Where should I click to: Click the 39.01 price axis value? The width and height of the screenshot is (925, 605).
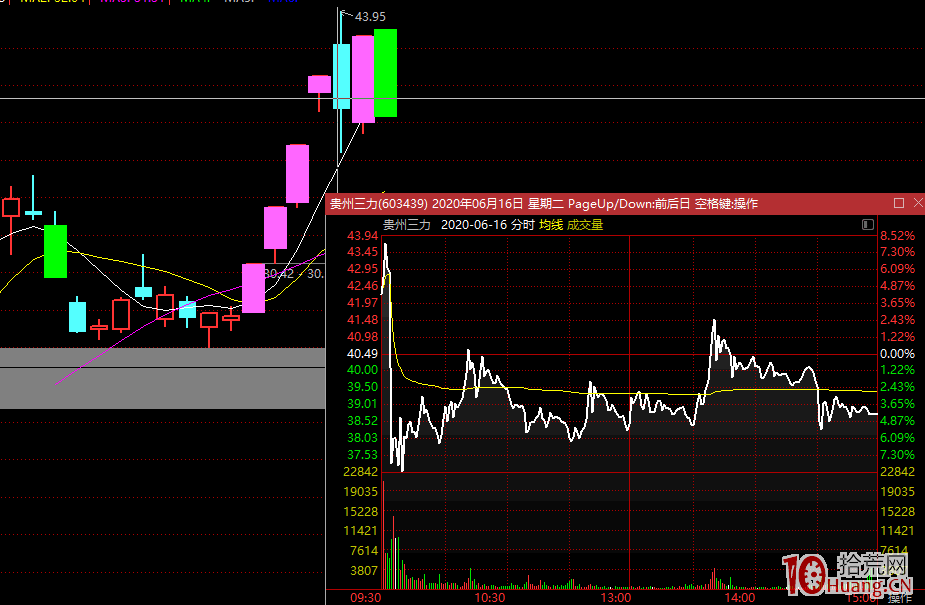(362, 404)
